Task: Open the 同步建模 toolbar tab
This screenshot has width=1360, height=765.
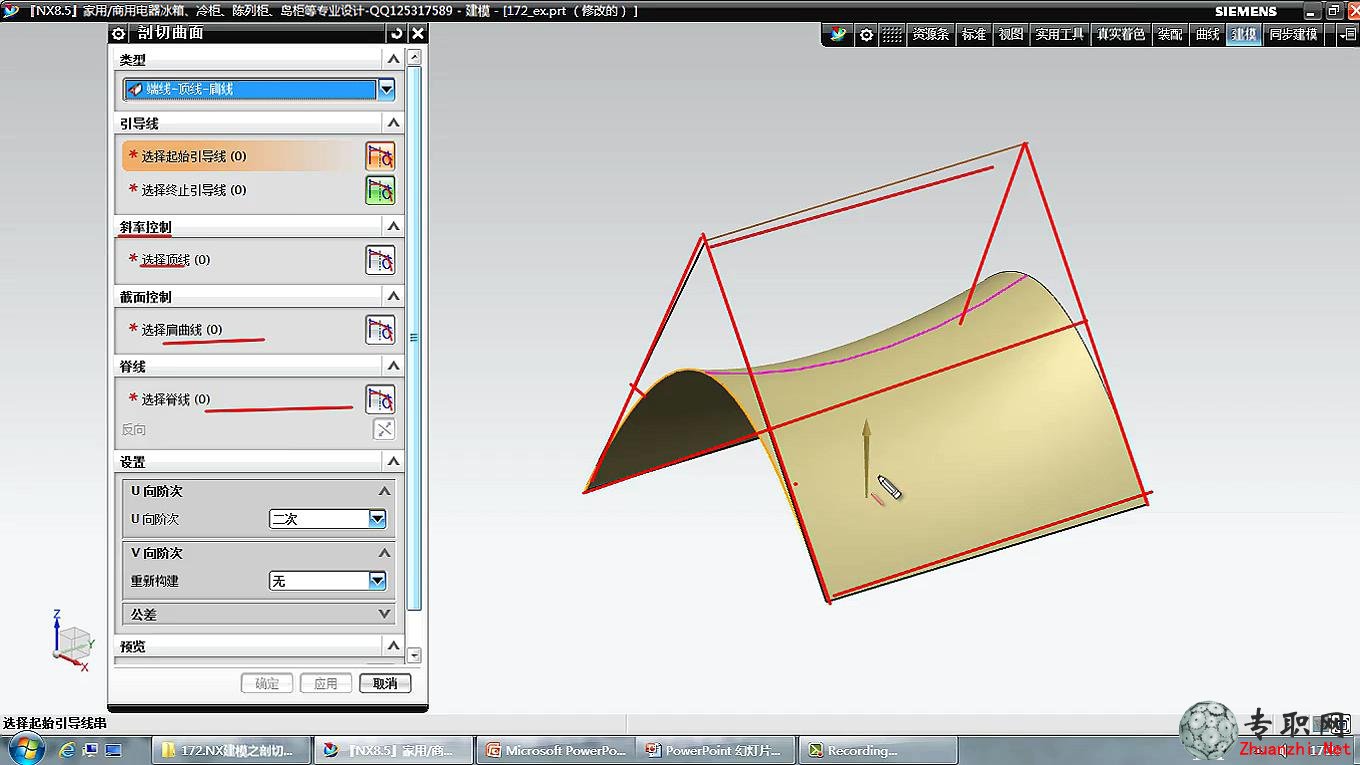Action: point(1293,34)
